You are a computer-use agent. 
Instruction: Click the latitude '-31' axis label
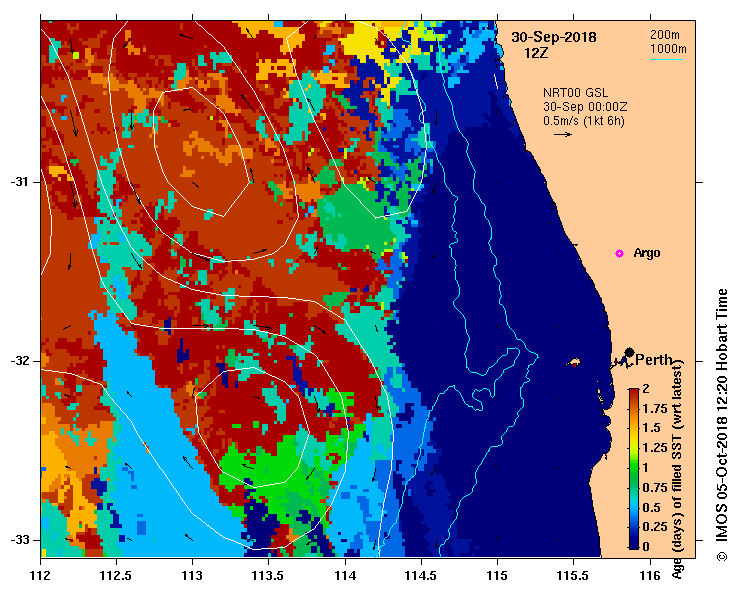click(x=19, y=182)
